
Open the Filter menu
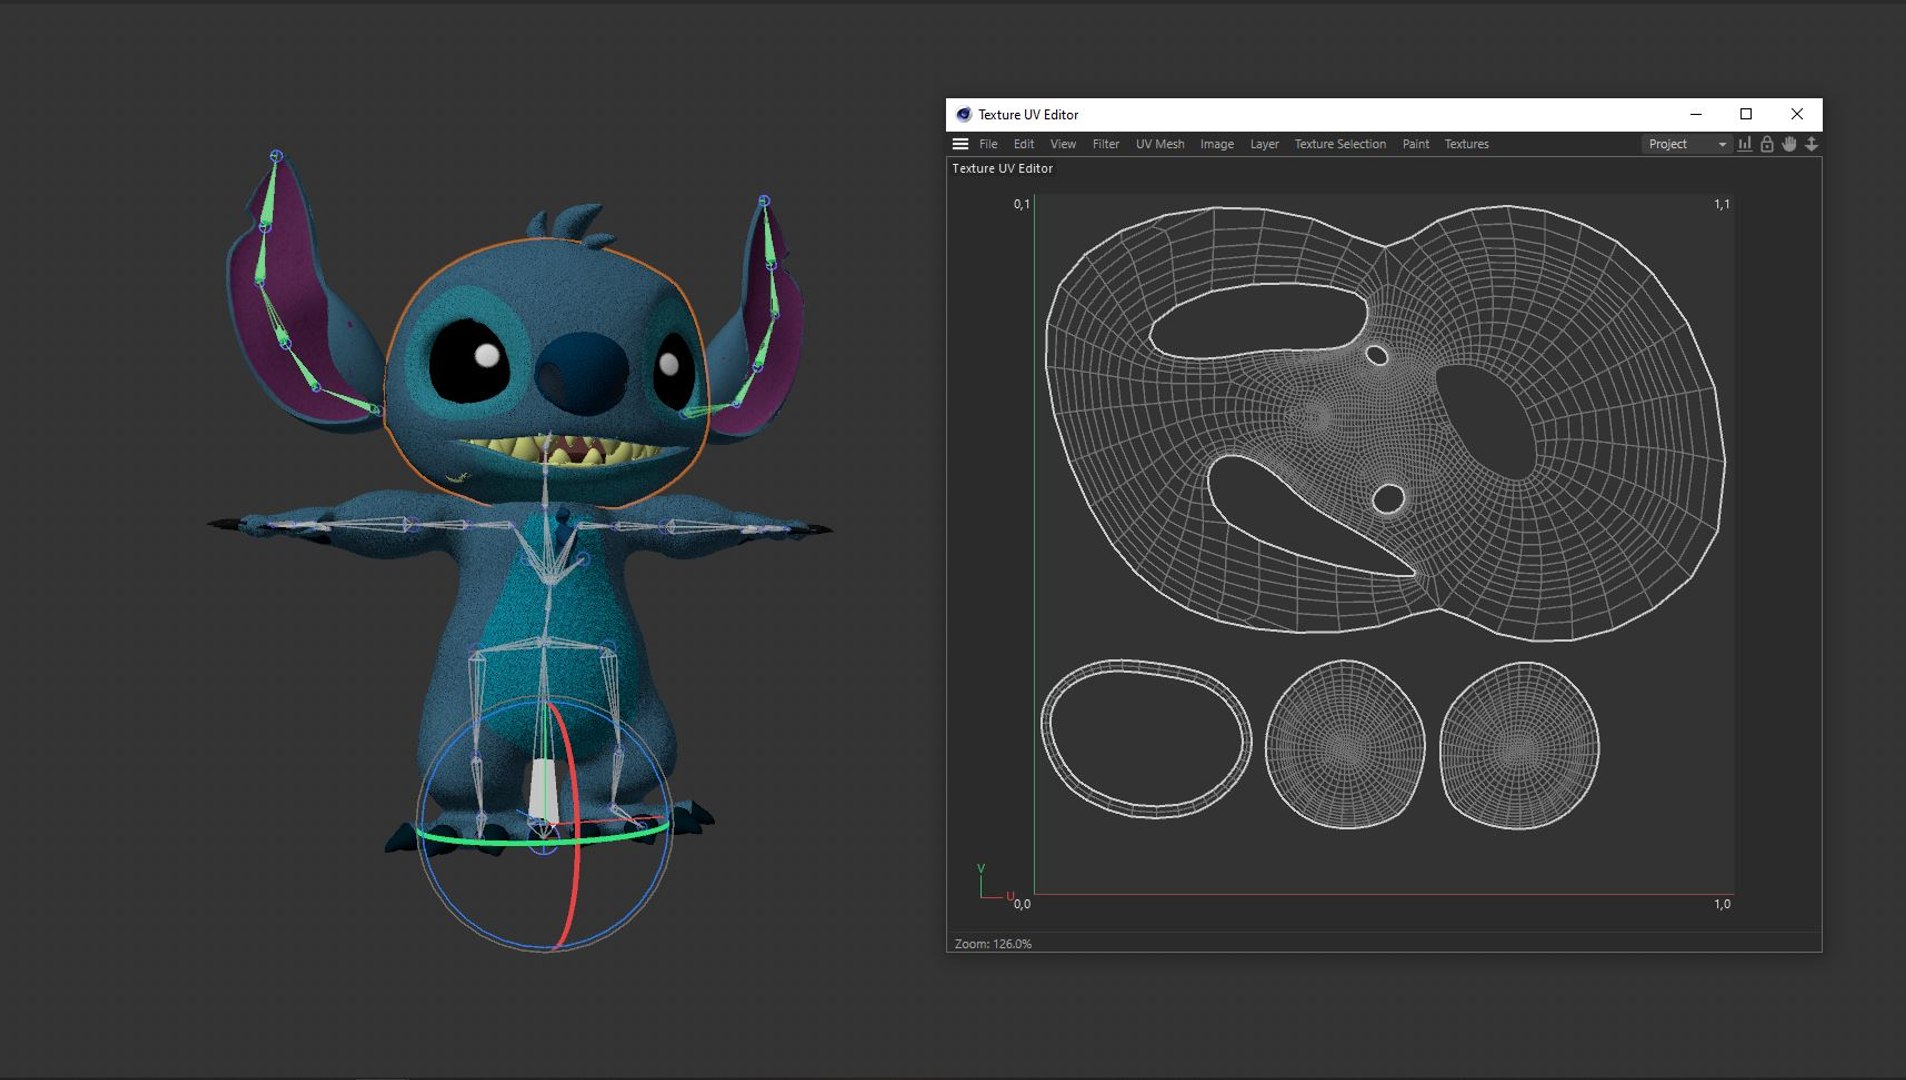tap(1105, 144)
